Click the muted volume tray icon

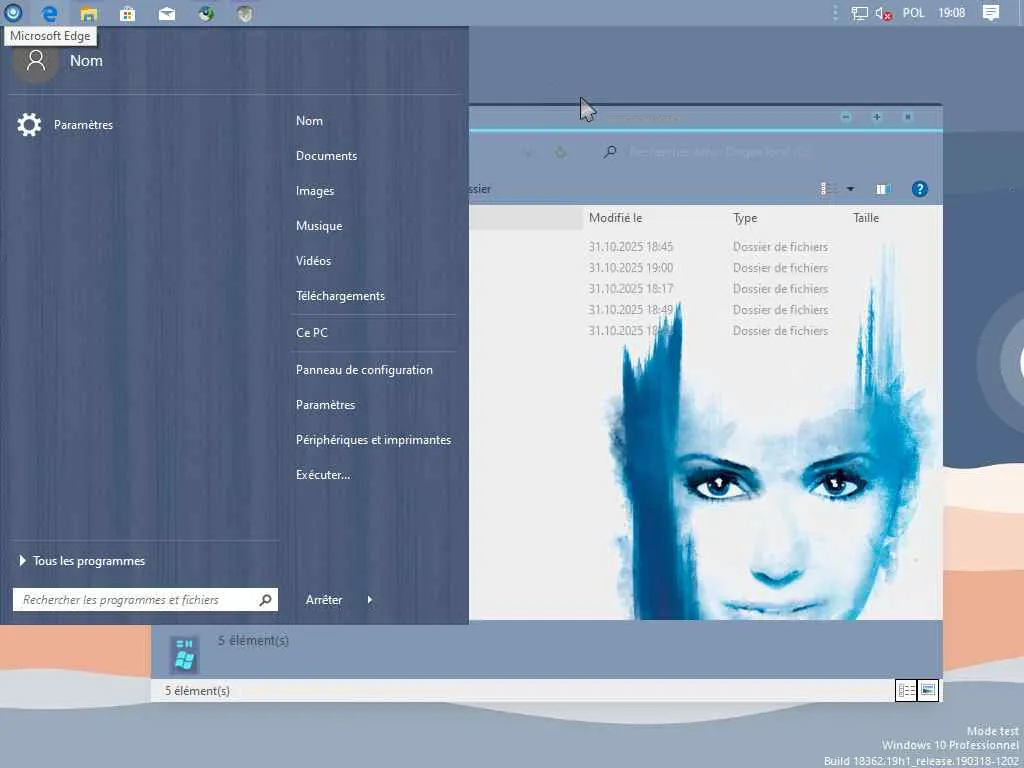[x=884, y=13]
